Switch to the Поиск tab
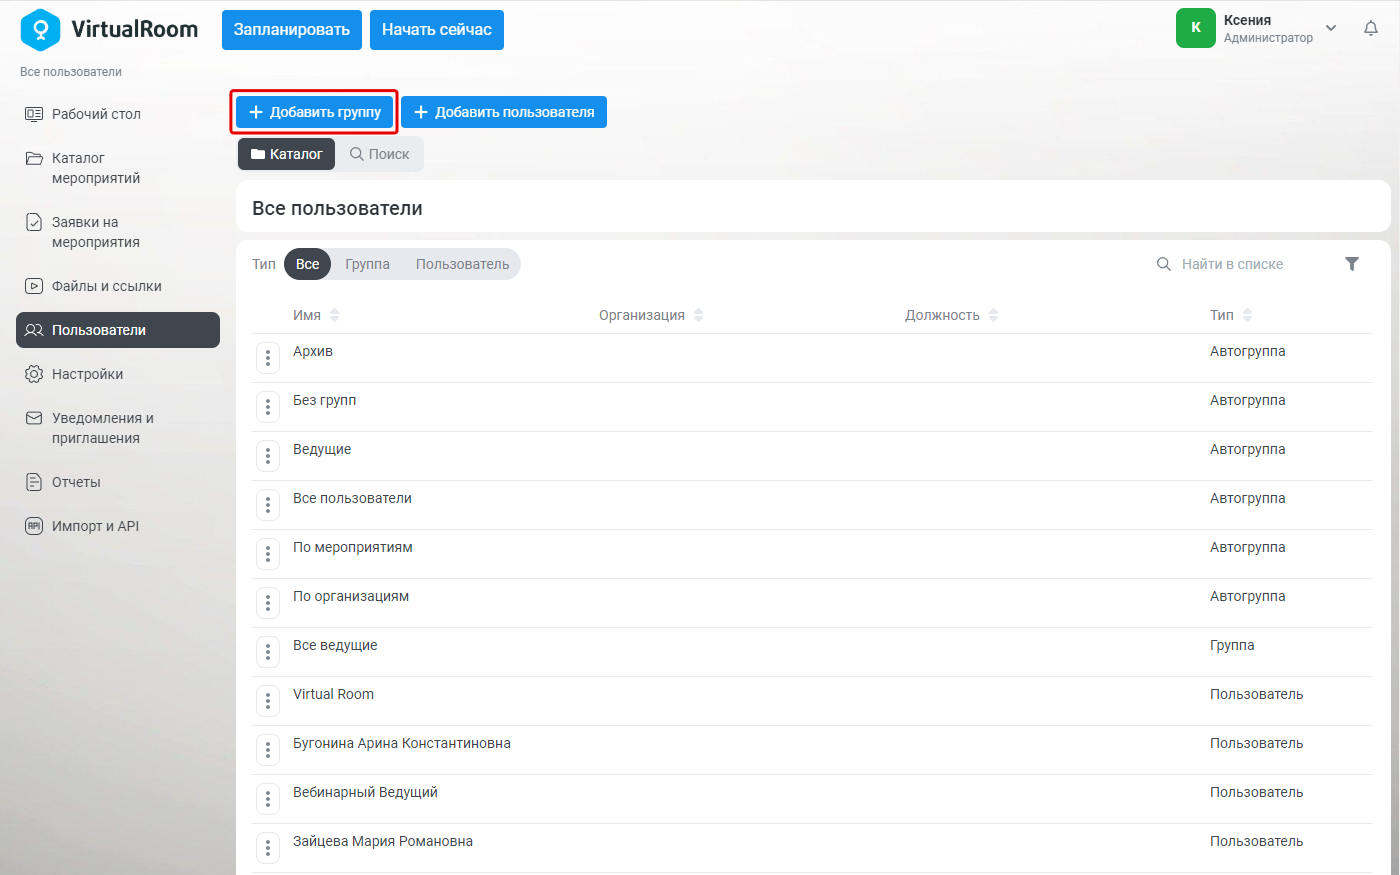Screen dimensions: 1400x875 click(x=380, y=154)
